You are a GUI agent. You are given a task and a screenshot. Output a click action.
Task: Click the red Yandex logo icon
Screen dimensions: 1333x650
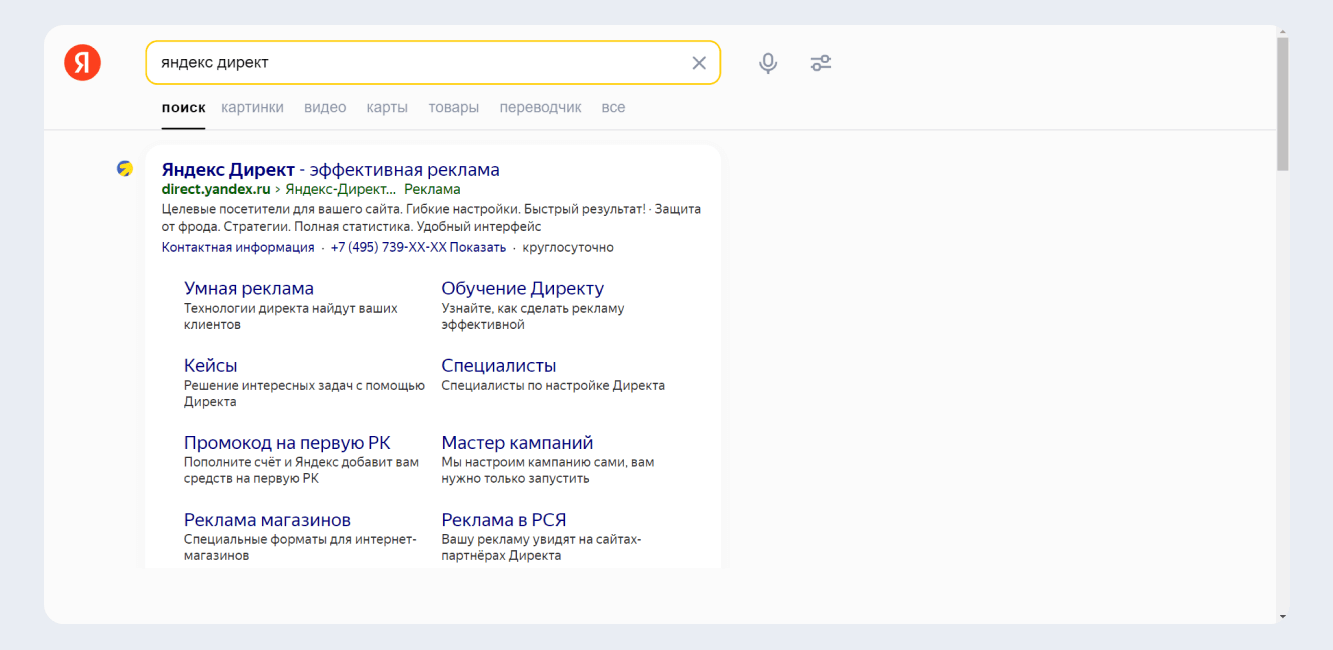(83, 63)
